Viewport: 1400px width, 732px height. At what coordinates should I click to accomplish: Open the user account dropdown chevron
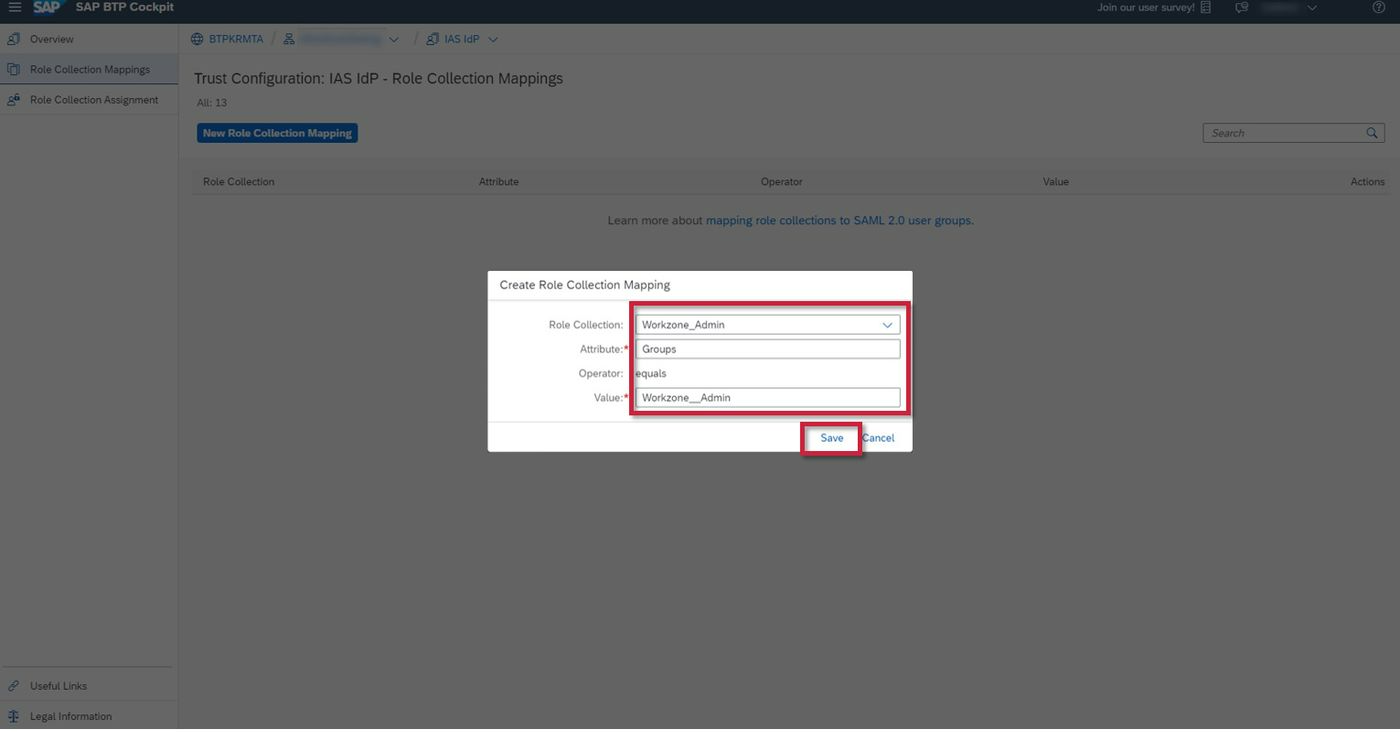pyautogui.click(x=1312, y=8)
